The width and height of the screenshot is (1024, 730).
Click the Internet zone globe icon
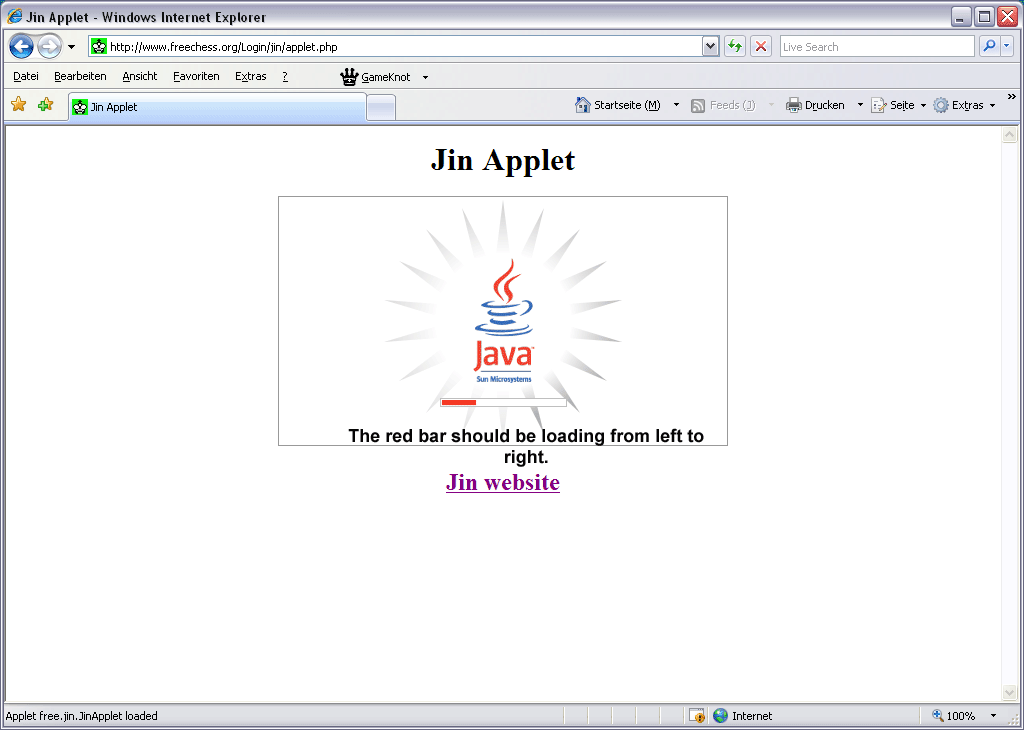click(x=720, y=716)
